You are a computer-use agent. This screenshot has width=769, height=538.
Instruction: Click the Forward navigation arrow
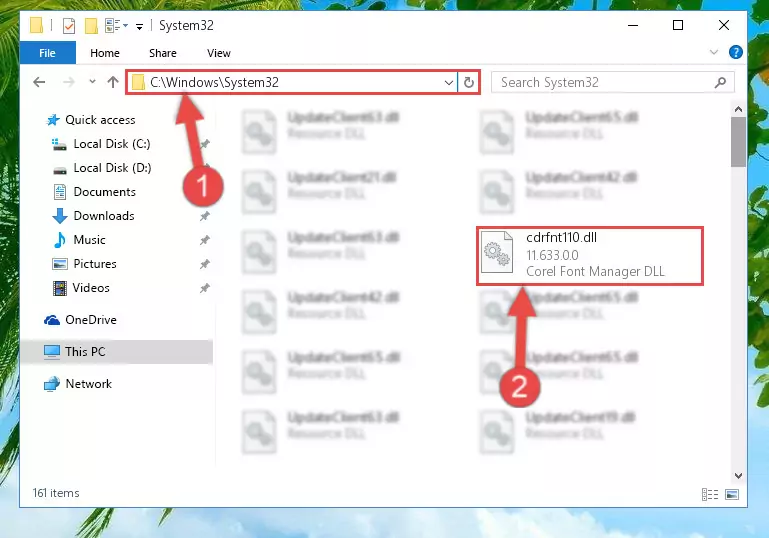(x=69, y=82)
